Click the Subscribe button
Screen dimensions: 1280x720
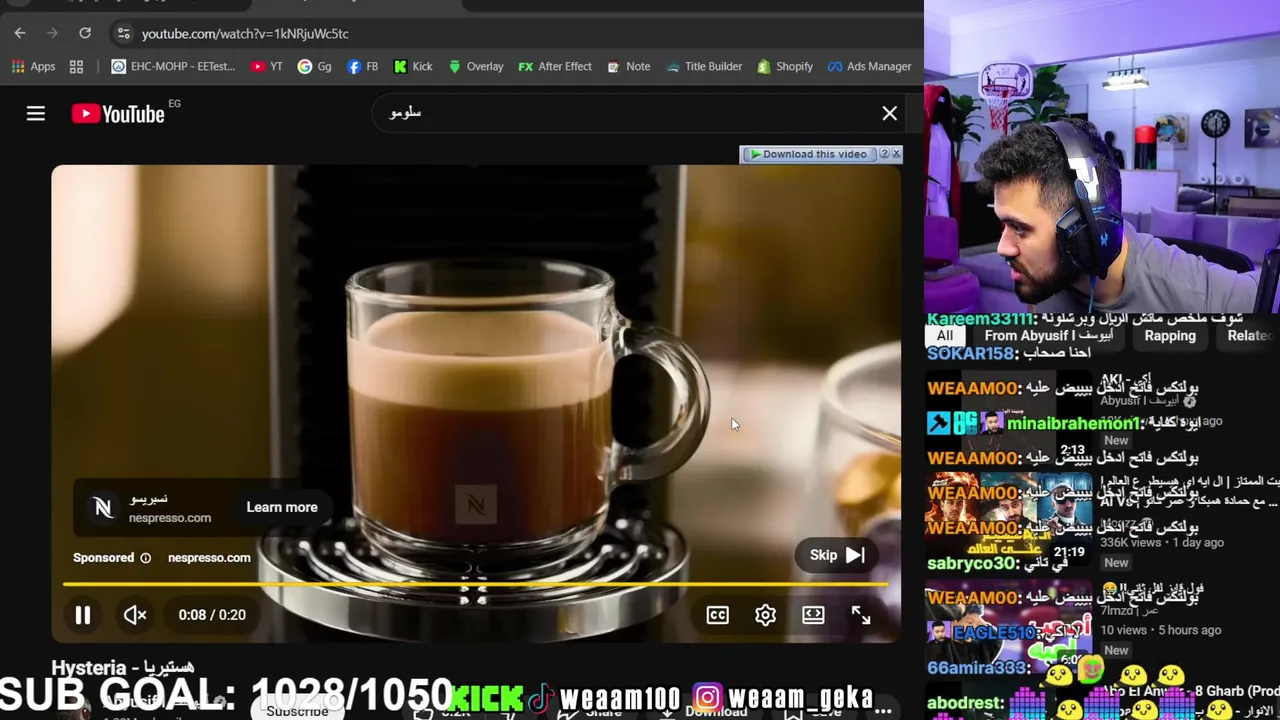[297, 710]
